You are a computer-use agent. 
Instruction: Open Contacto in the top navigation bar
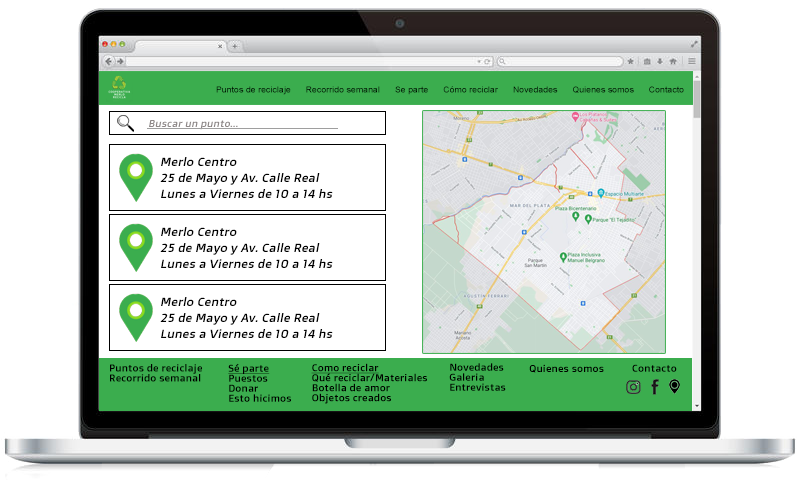(666, 90)
